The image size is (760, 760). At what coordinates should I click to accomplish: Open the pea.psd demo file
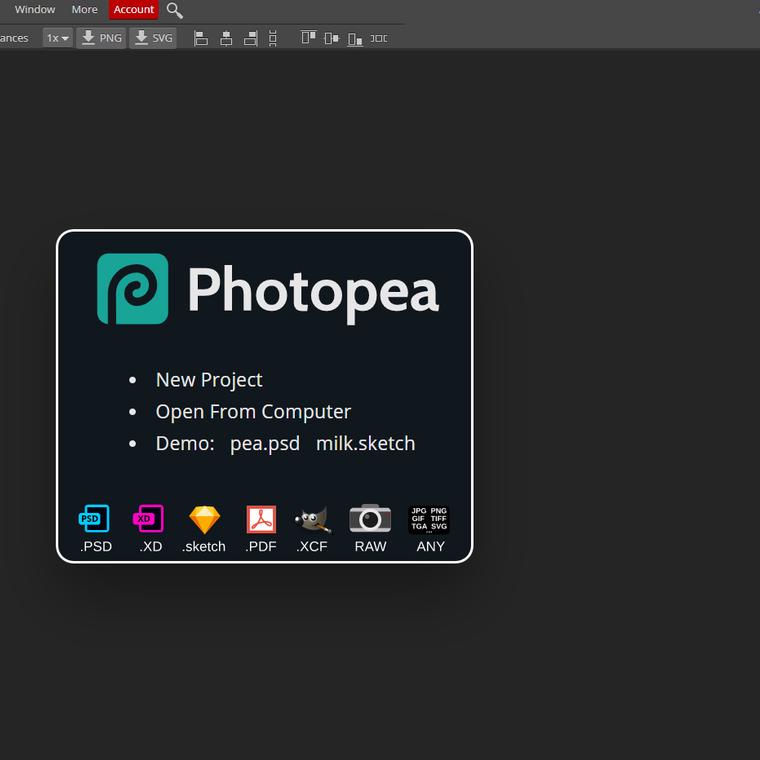click(265, 443)
